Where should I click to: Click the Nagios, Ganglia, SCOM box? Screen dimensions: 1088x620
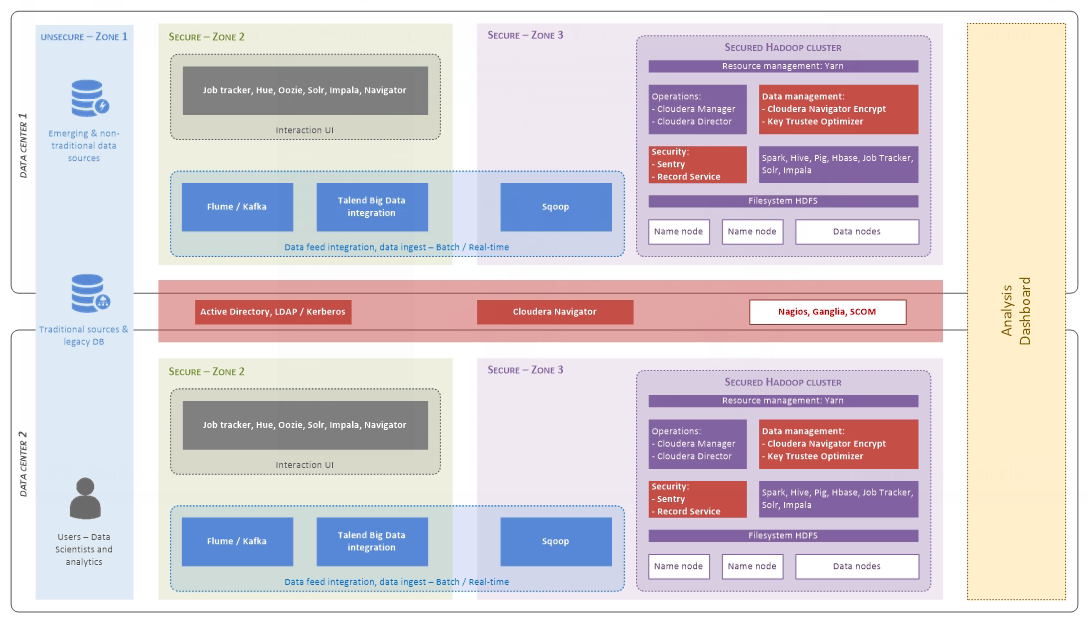(x=827, y=312)
